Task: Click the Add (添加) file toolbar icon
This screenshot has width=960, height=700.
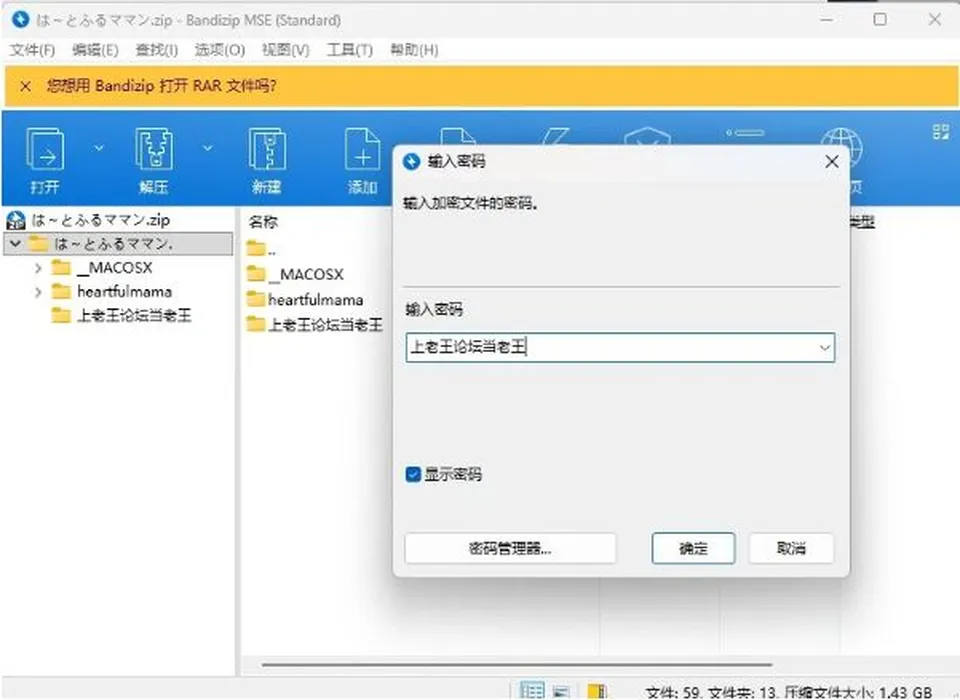Action: point(362,149)
